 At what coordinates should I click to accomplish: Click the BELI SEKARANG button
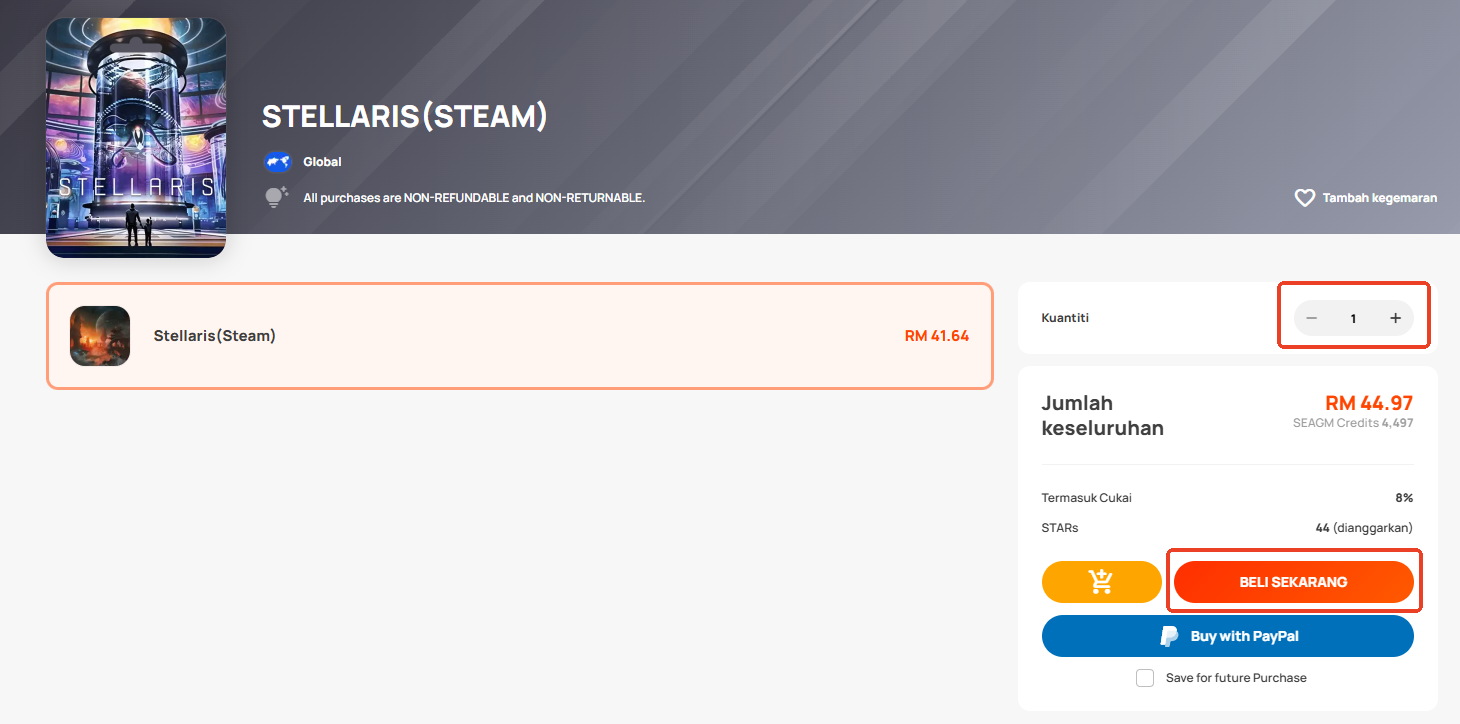1293,582
